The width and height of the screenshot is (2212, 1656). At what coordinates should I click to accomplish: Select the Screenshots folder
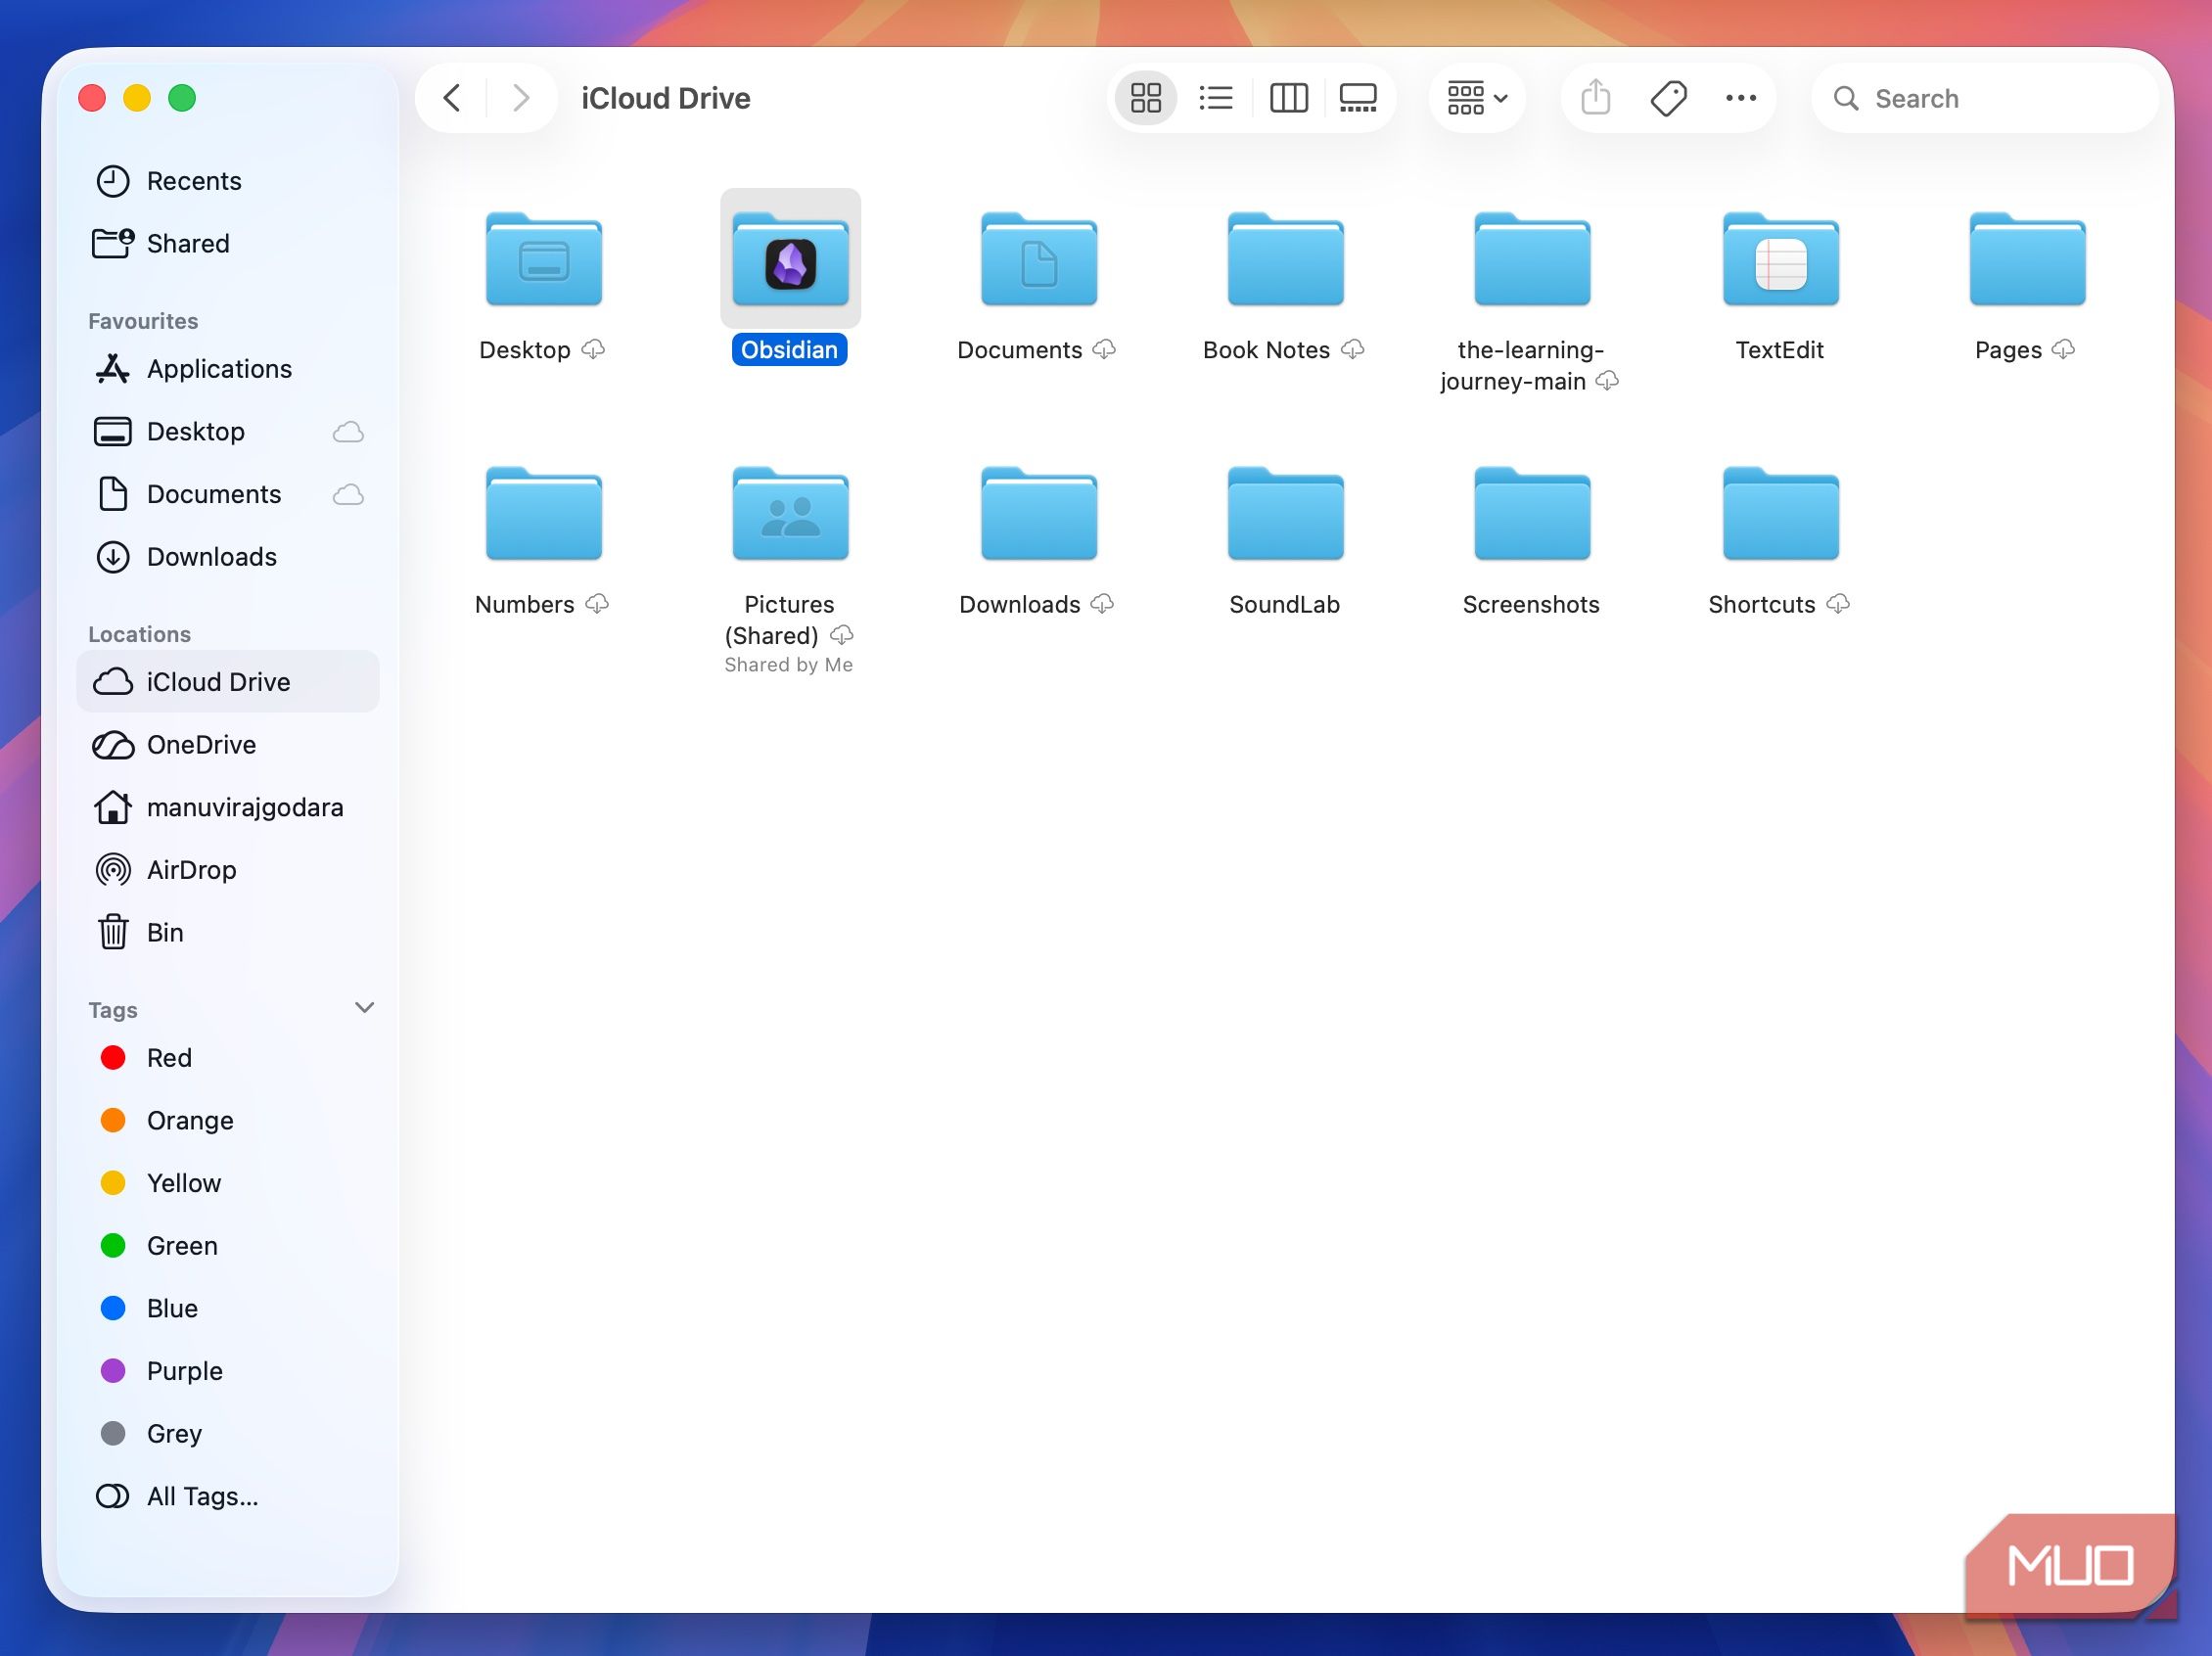[x=1532, y=514]
